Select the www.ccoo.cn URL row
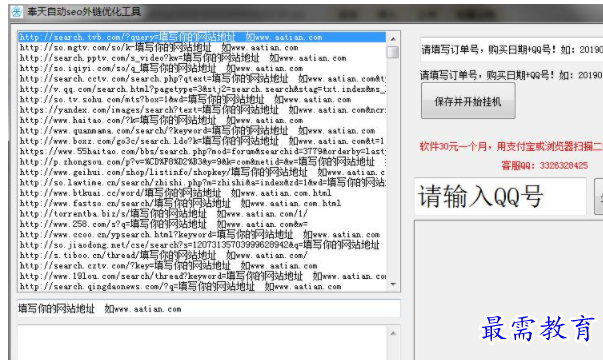This screenshot has width=603, height=360. click(x=202, y=235)
